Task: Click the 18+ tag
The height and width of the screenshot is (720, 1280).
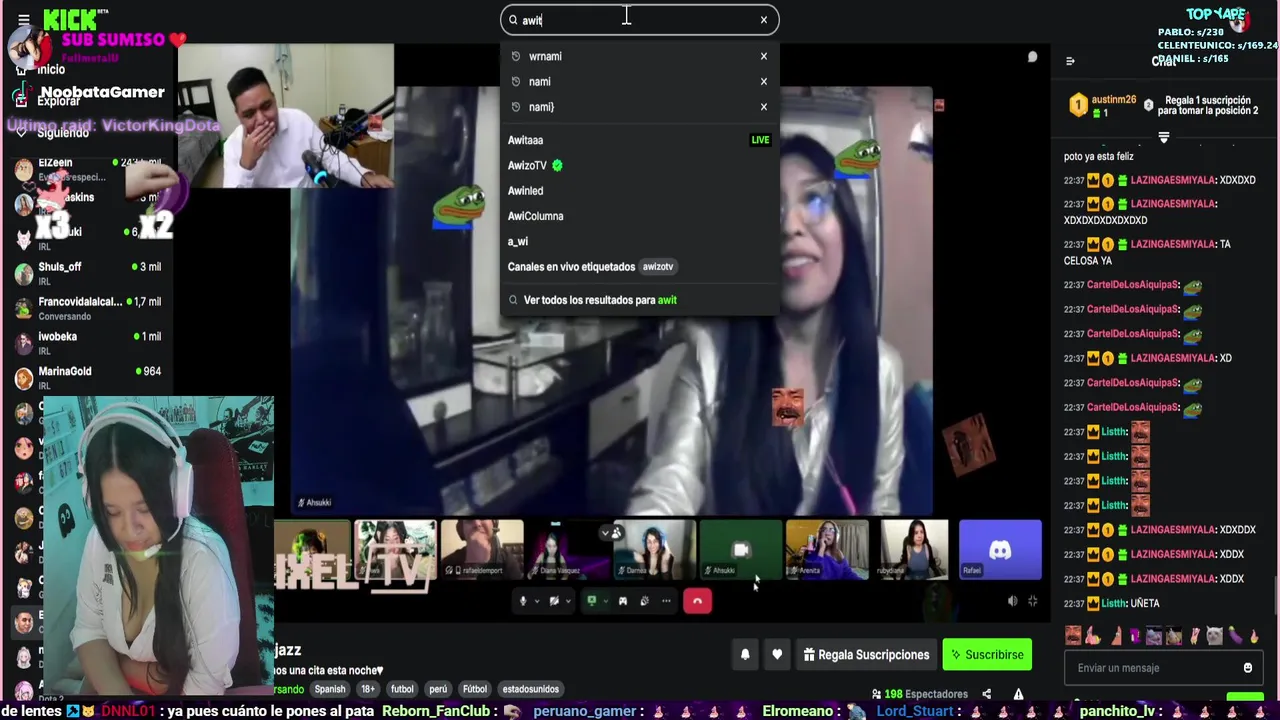Action: [x=368, y=689]
